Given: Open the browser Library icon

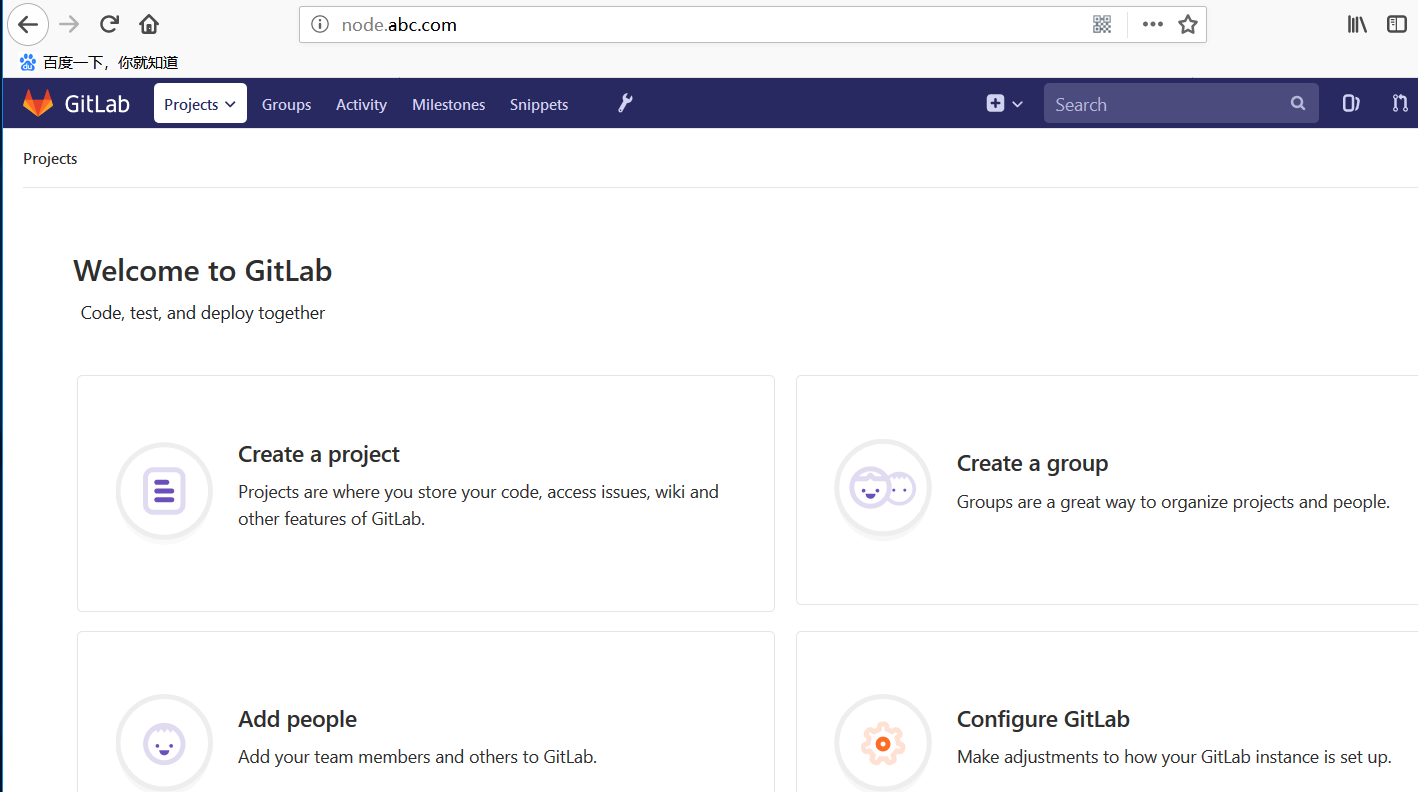Looking at the screenshot, I should pyautogui.click(x=1357, y=24).
